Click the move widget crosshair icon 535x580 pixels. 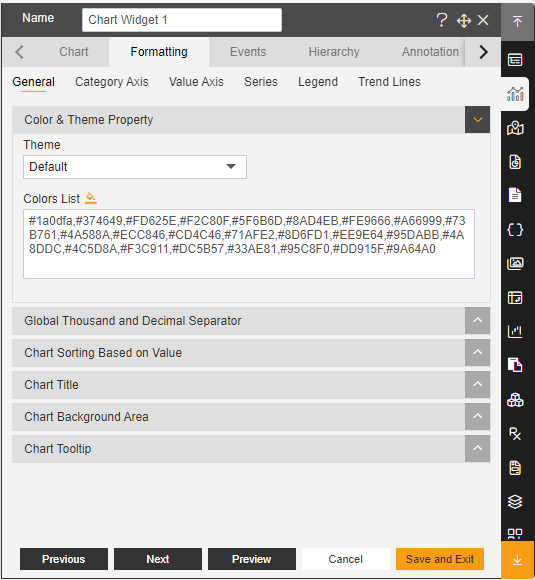coord(464,21)
